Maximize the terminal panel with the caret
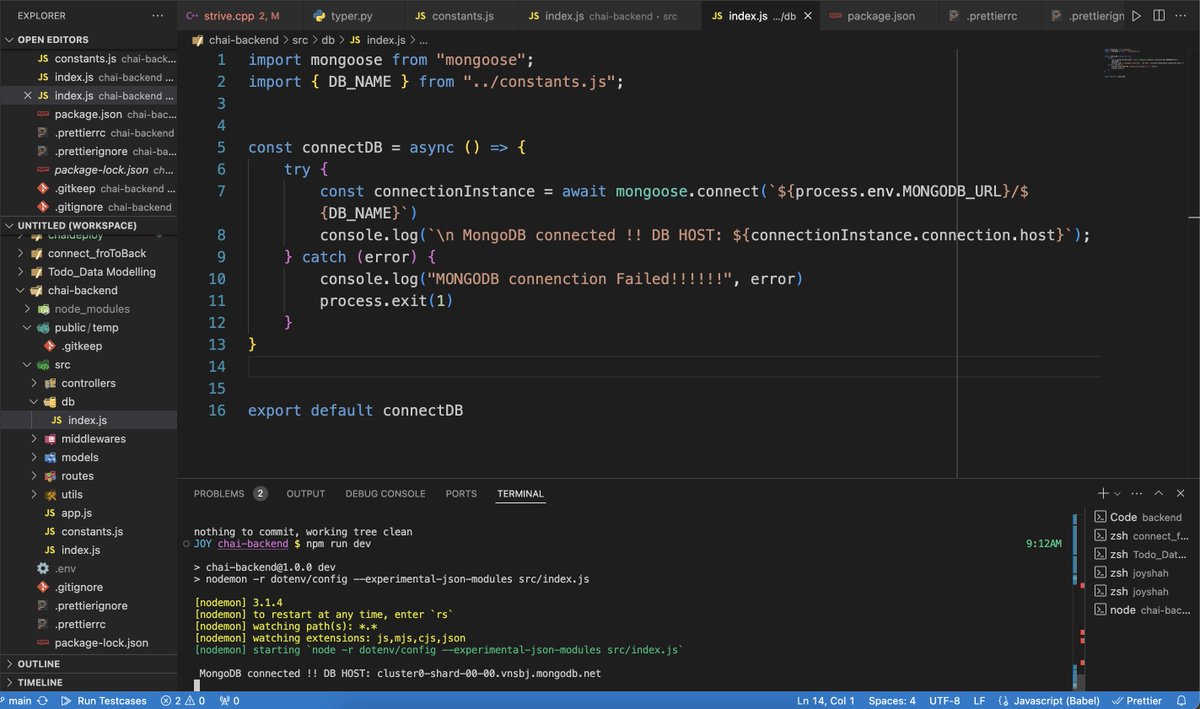Screen dimensions: 1200x709 coord(1159,493)
